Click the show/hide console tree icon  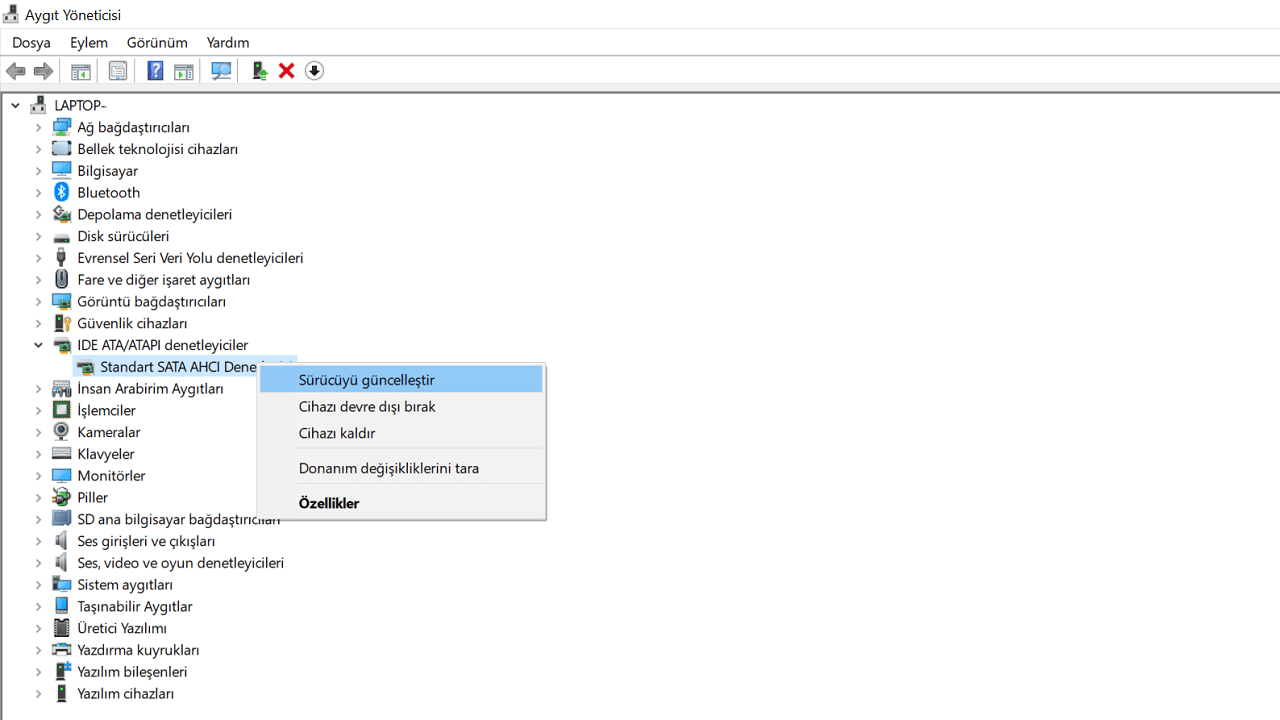click(x=81, y=71)
